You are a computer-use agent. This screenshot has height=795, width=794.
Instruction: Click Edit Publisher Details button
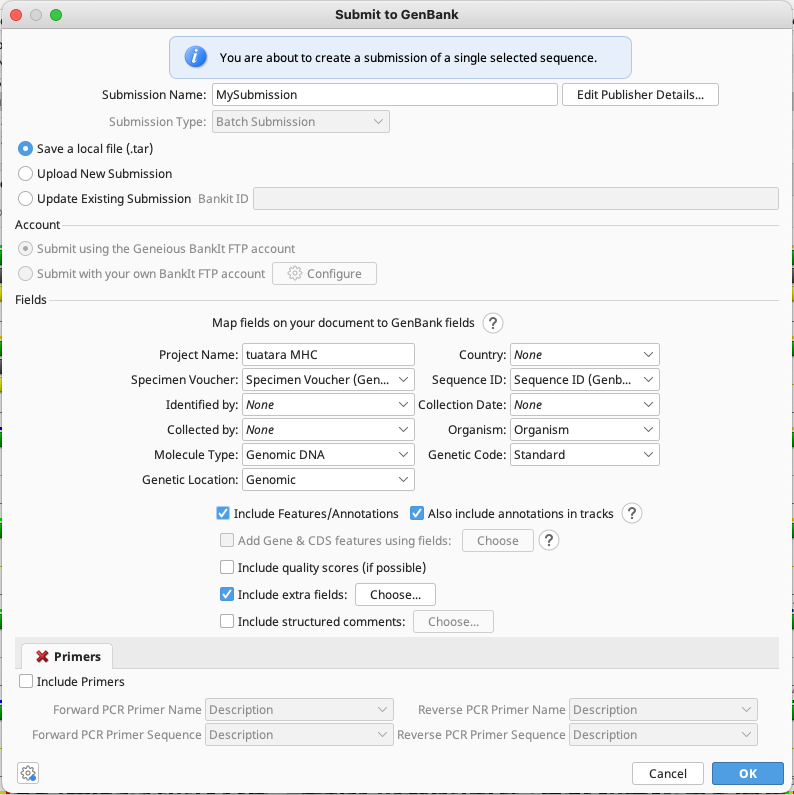(640, 94)
